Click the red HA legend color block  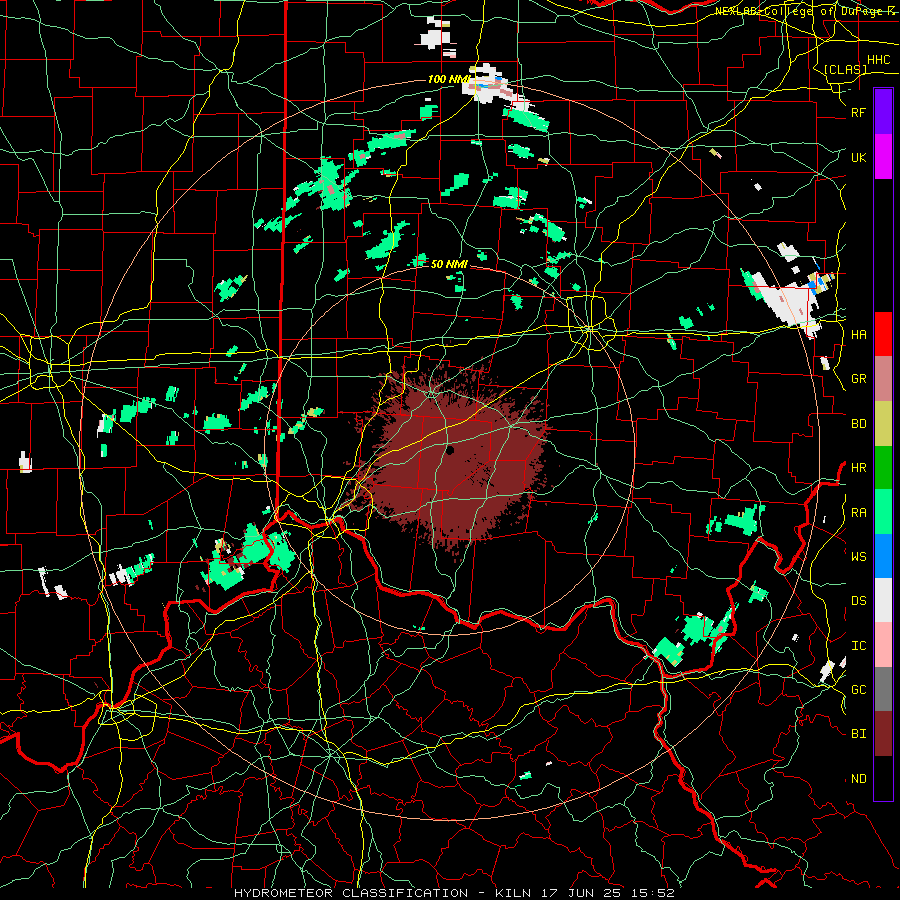tap(883, 334)
